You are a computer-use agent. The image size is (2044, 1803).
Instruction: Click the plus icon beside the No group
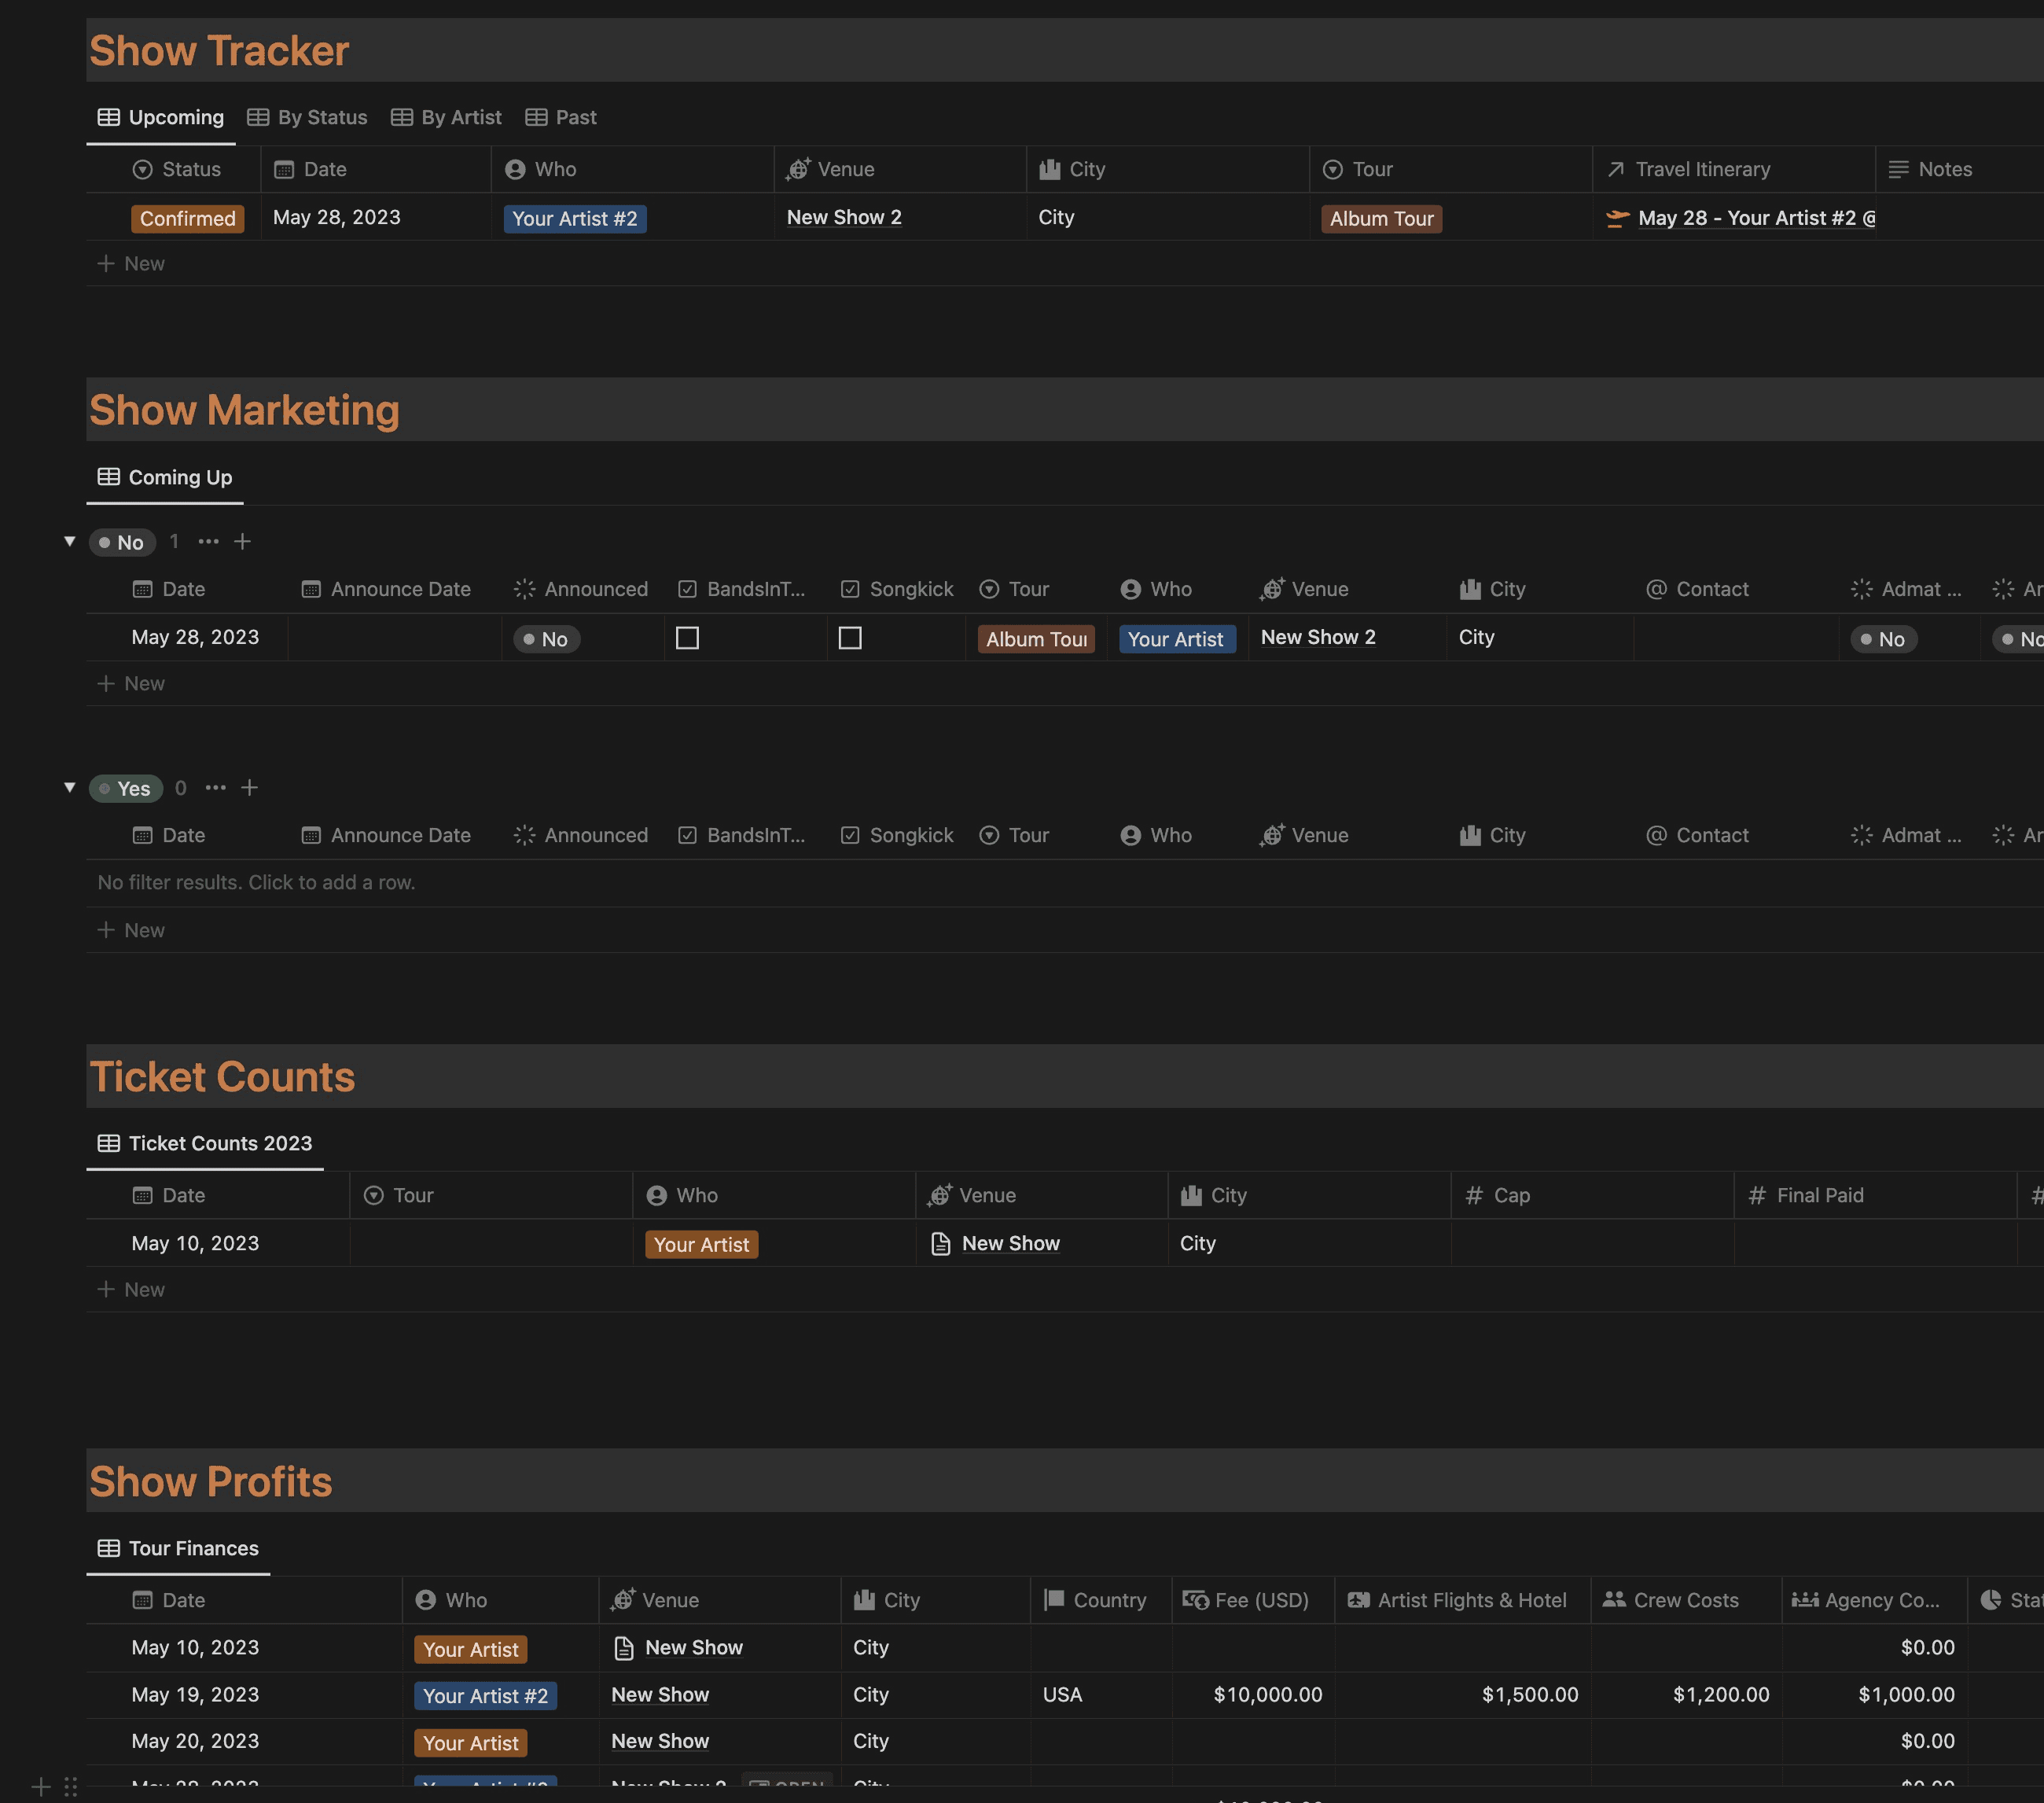pos(242,541)
